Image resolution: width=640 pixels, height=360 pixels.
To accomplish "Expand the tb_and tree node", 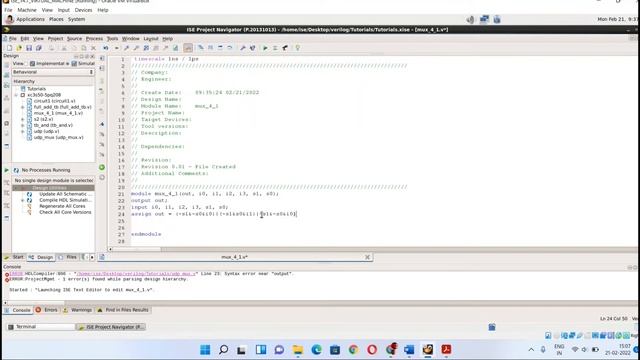I will click(23, 125).
